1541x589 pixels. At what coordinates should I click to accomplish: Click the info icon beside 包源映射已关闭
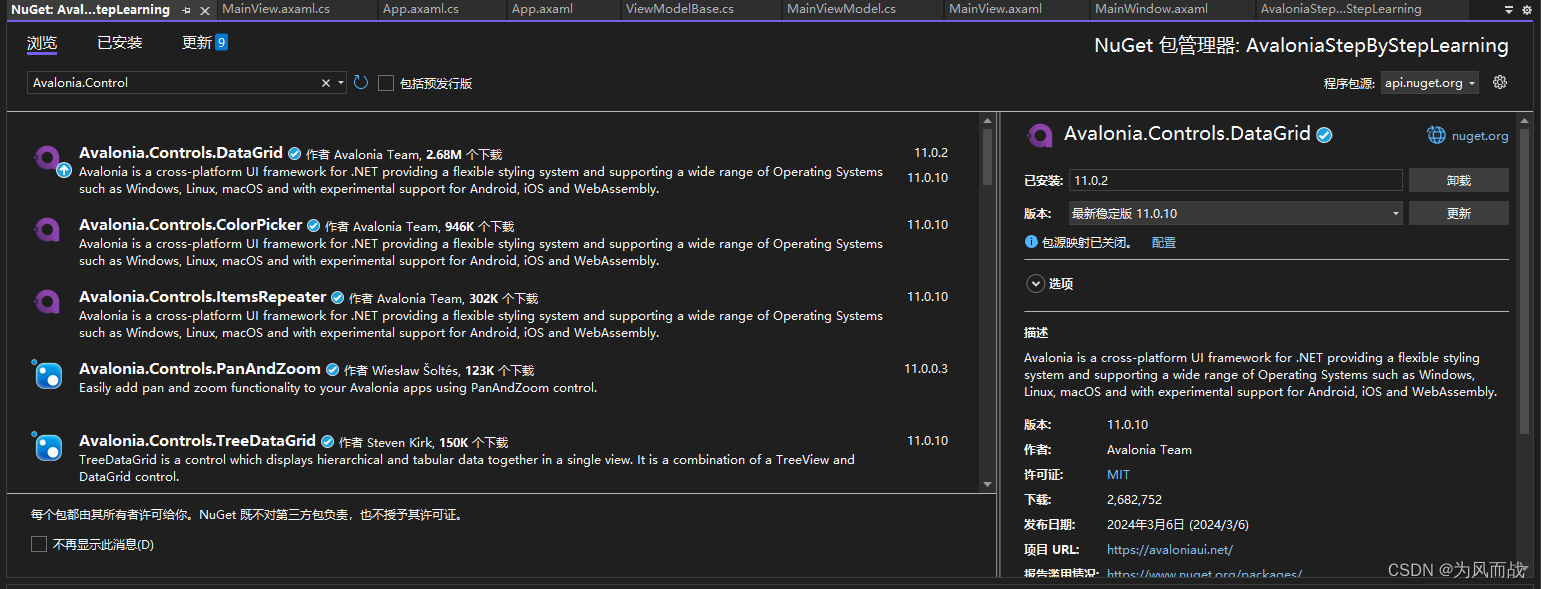(1031, 240)
